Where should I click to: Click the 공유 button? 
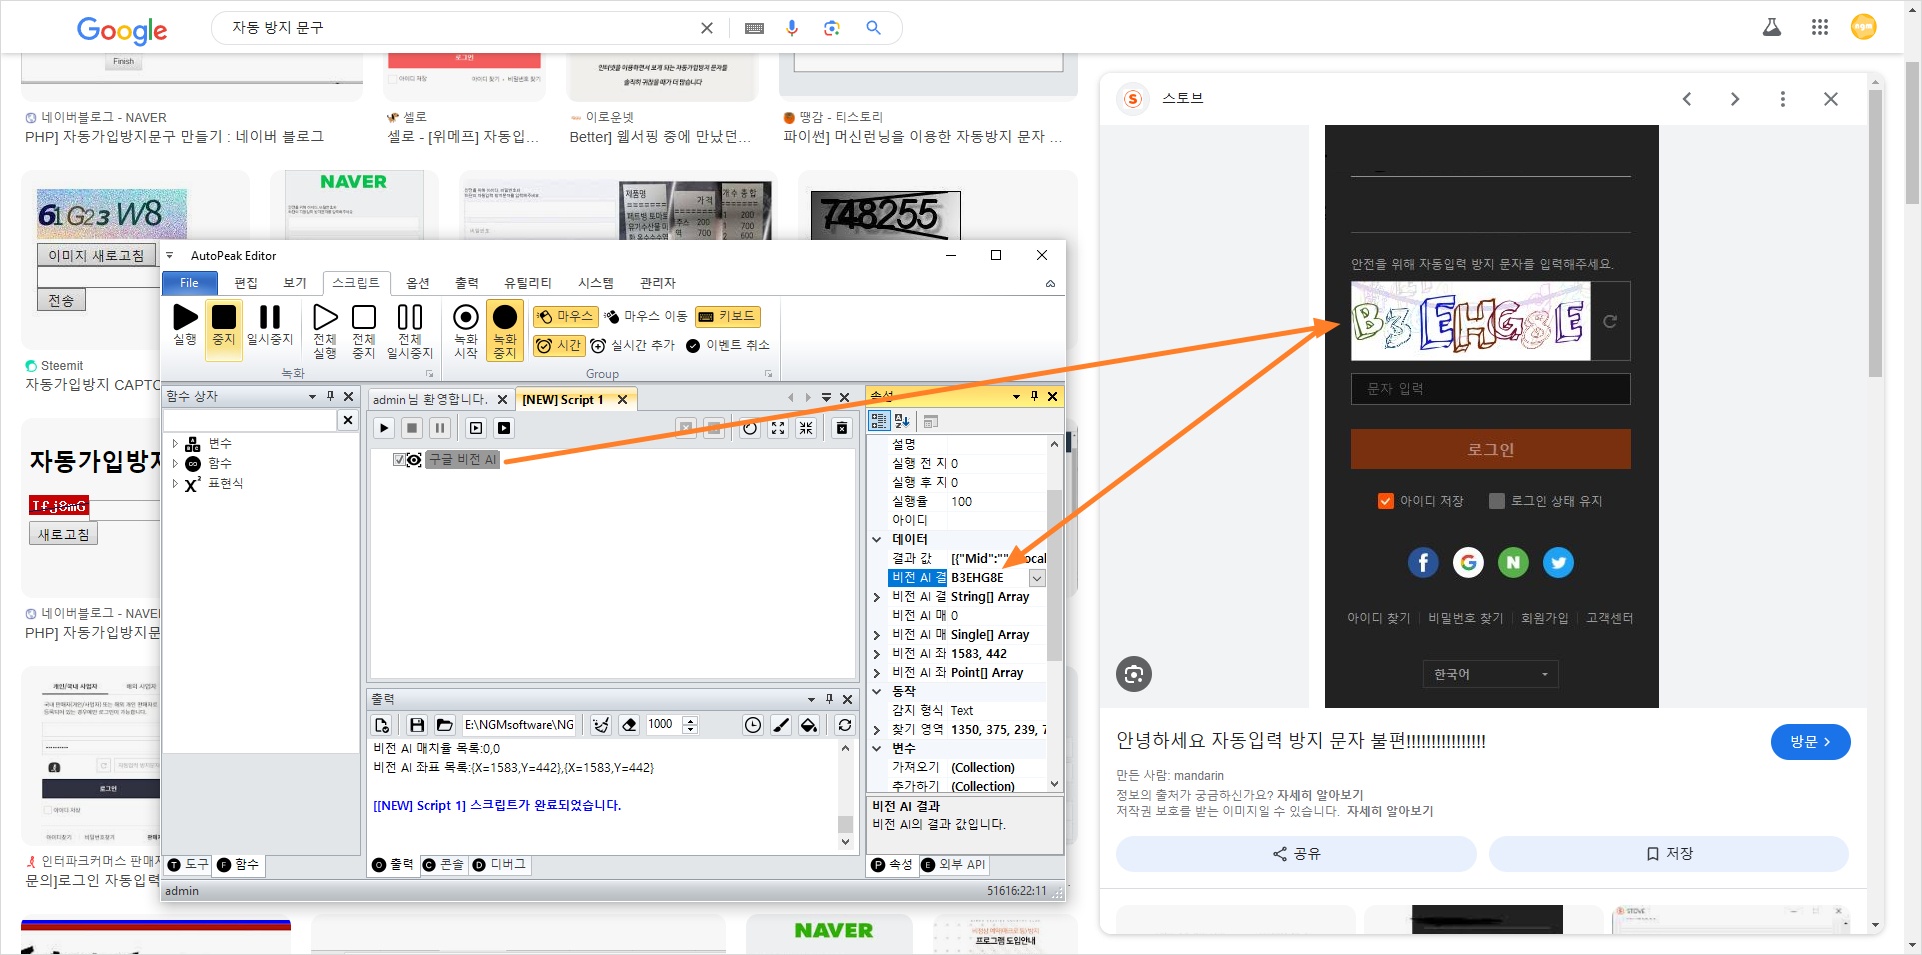pos(1296,854)
